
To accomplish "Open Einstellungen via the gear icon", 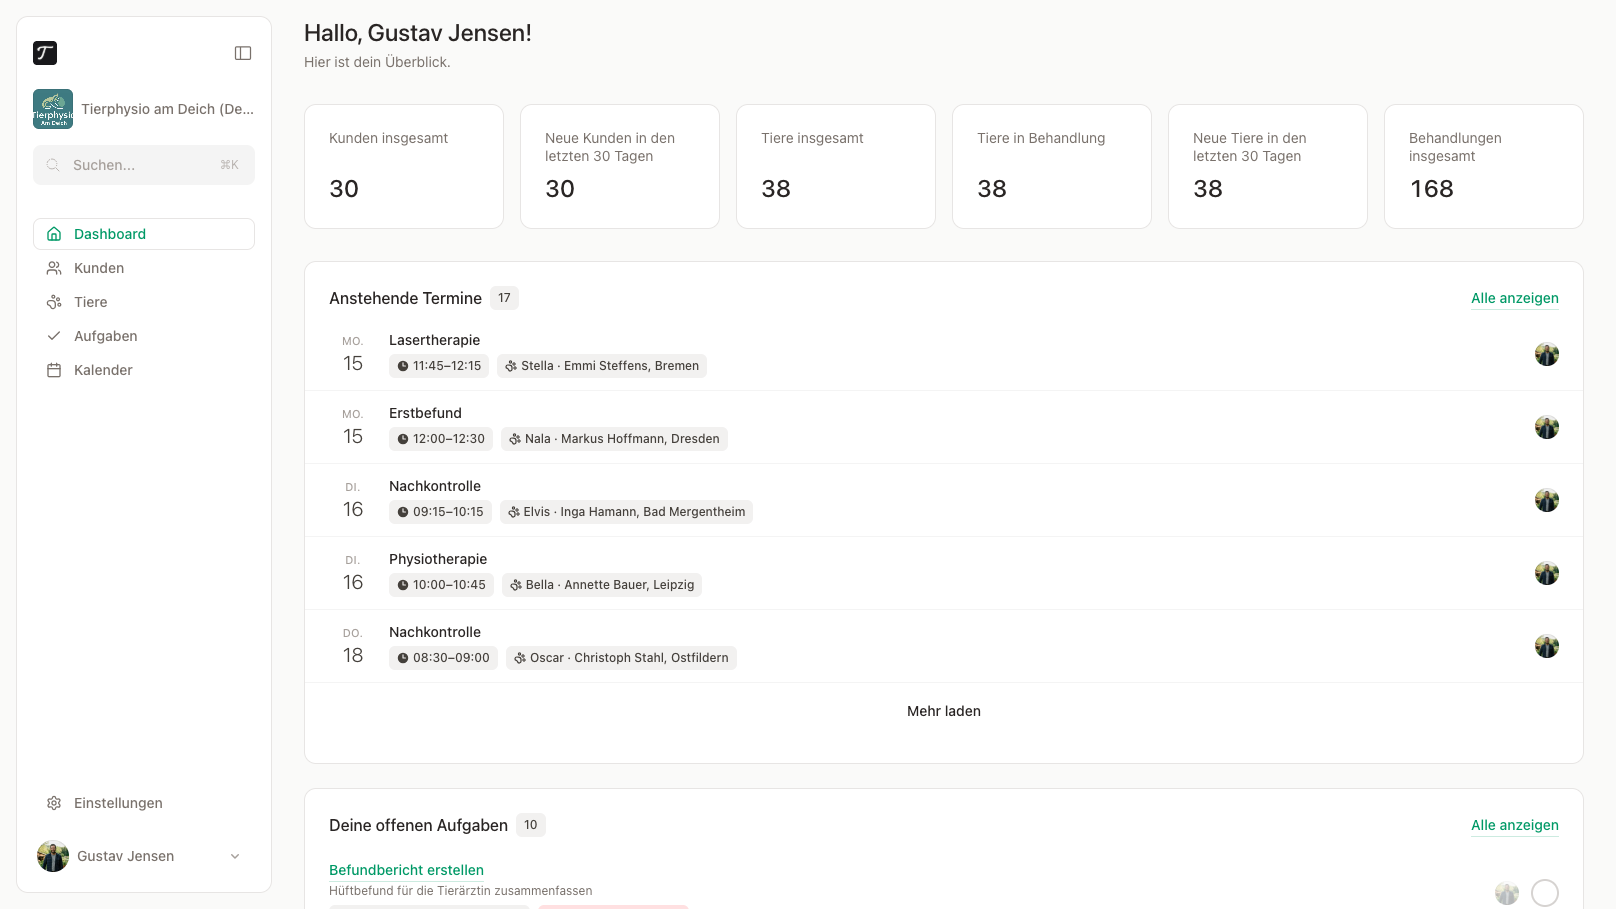I will (x=54, y=803).
